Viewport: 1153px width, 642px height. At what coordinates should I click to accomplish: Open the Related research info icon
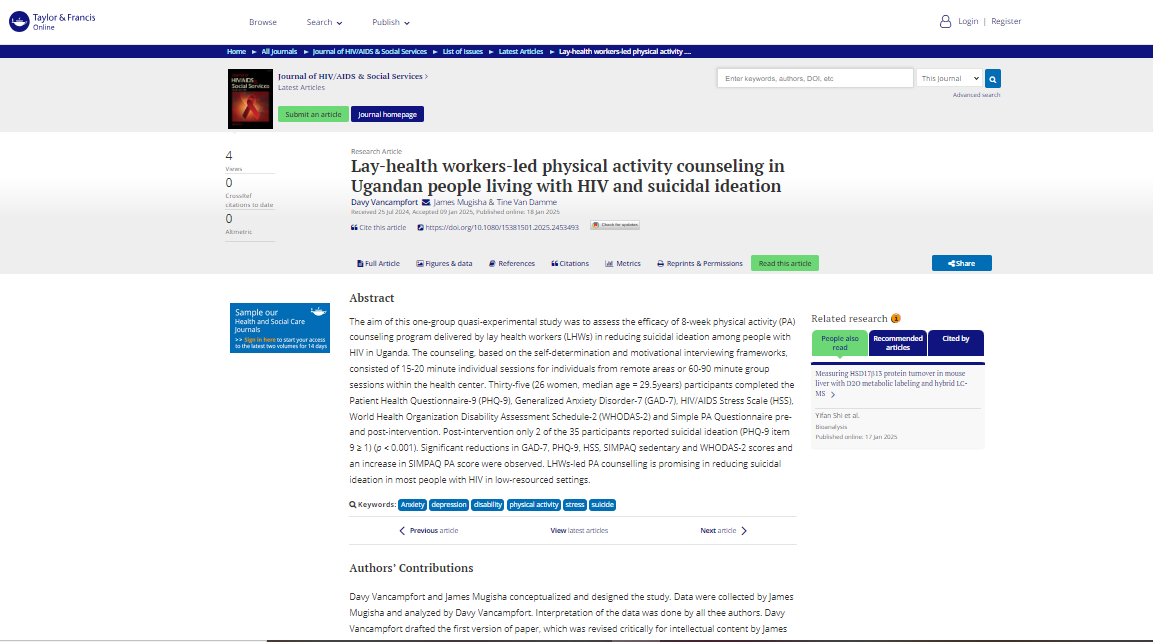coord(895,318)
